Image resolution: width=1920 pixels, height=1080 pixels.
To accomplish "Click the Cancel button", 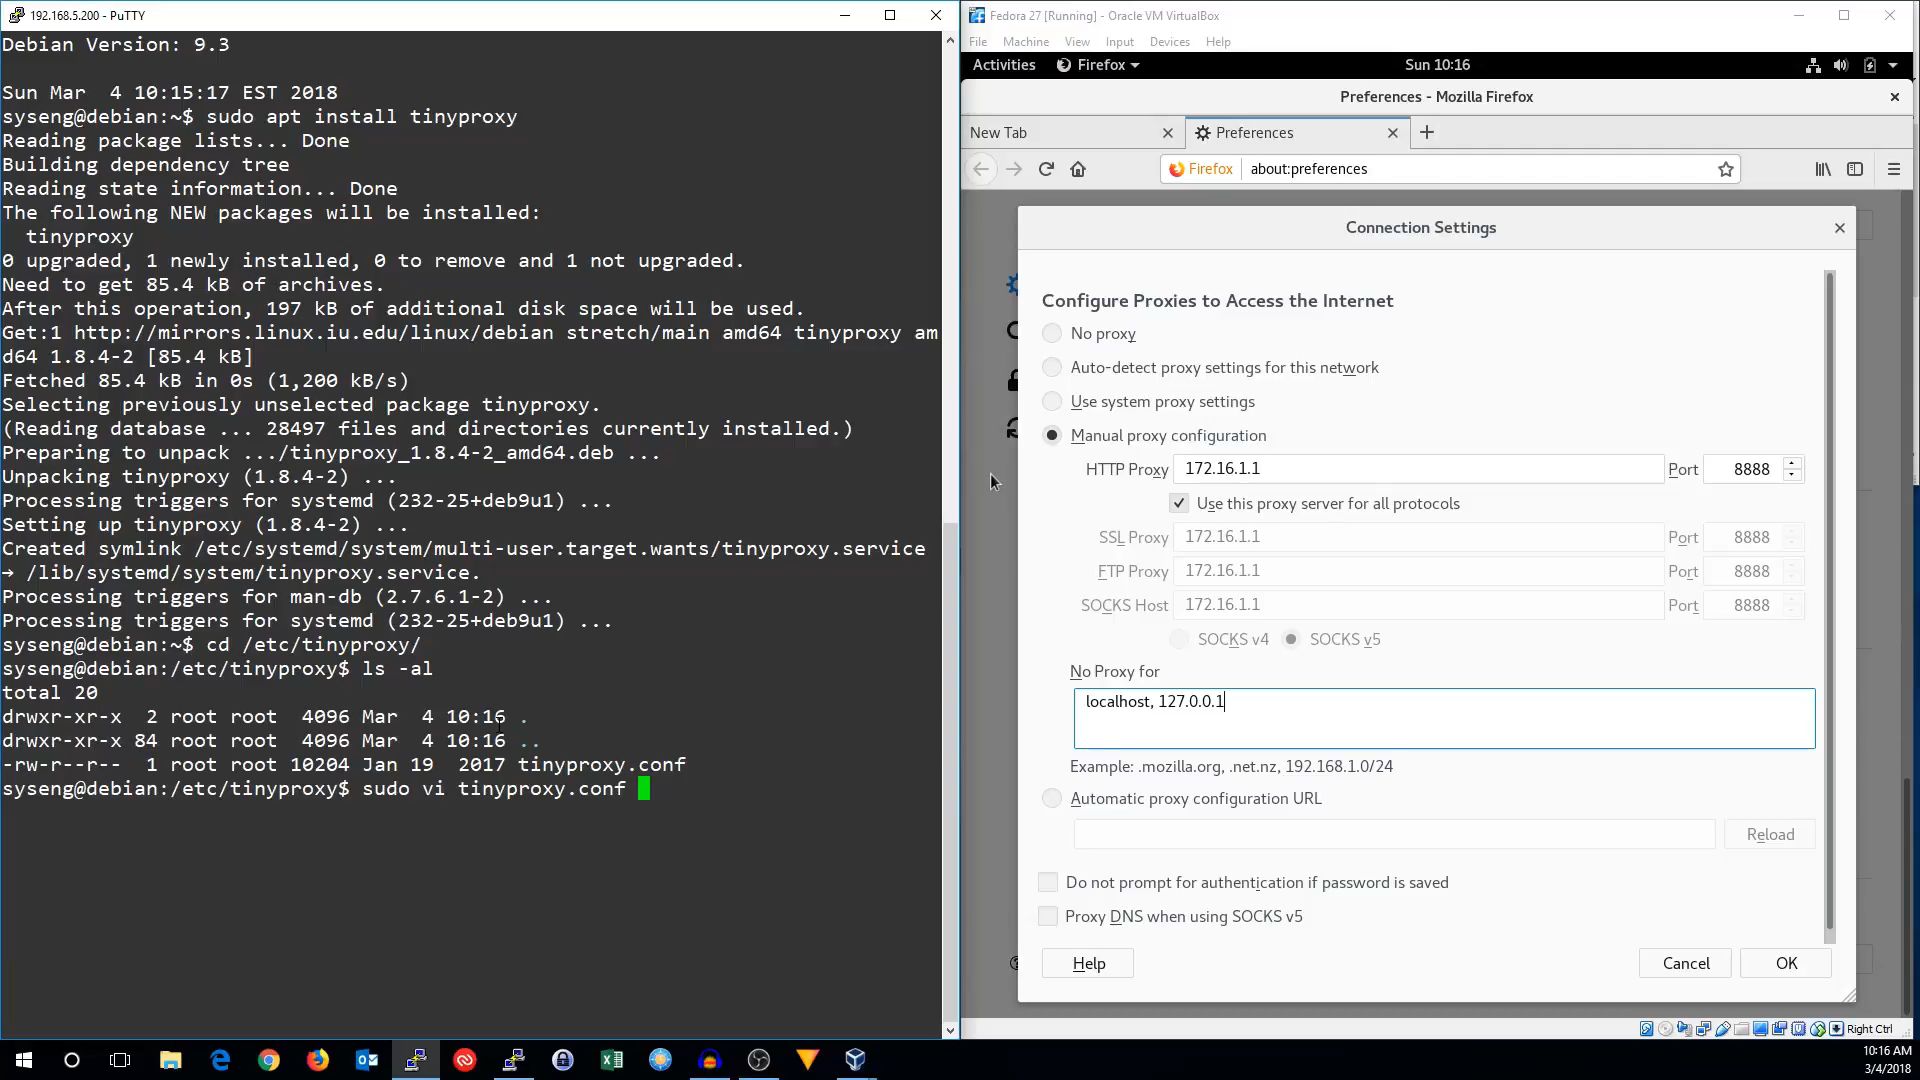I will pyautogui.click(x=1686, y=963).
